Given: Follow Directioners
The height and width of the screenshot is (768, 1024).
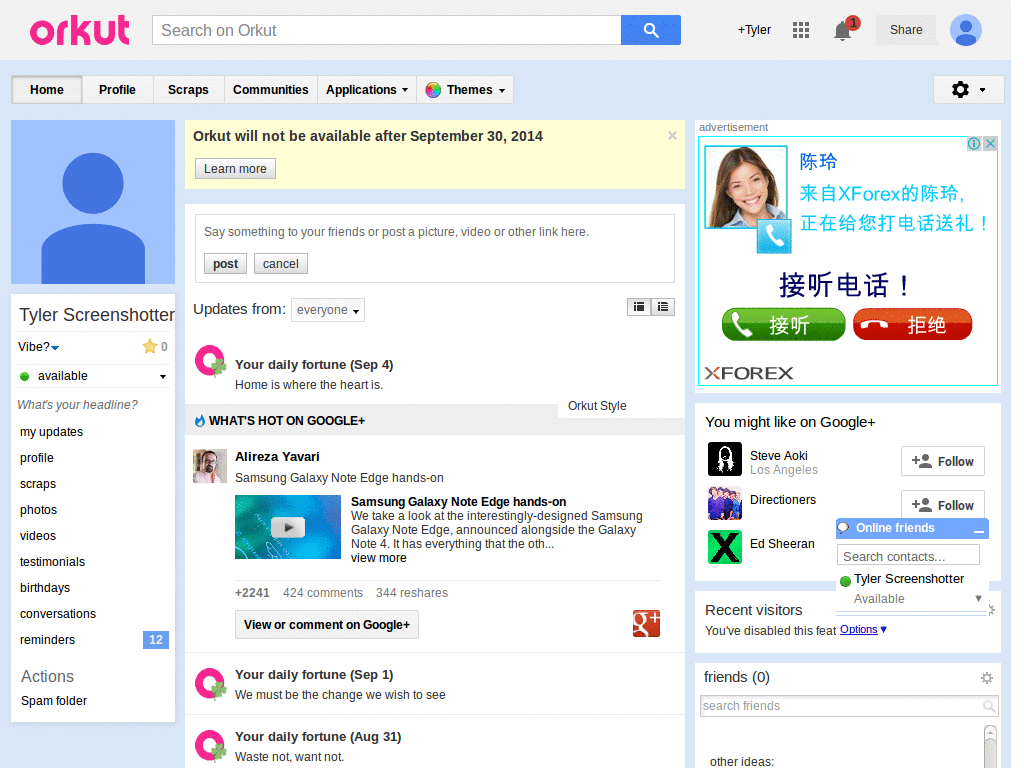Looking at the screenshot, I should point(942,505).
